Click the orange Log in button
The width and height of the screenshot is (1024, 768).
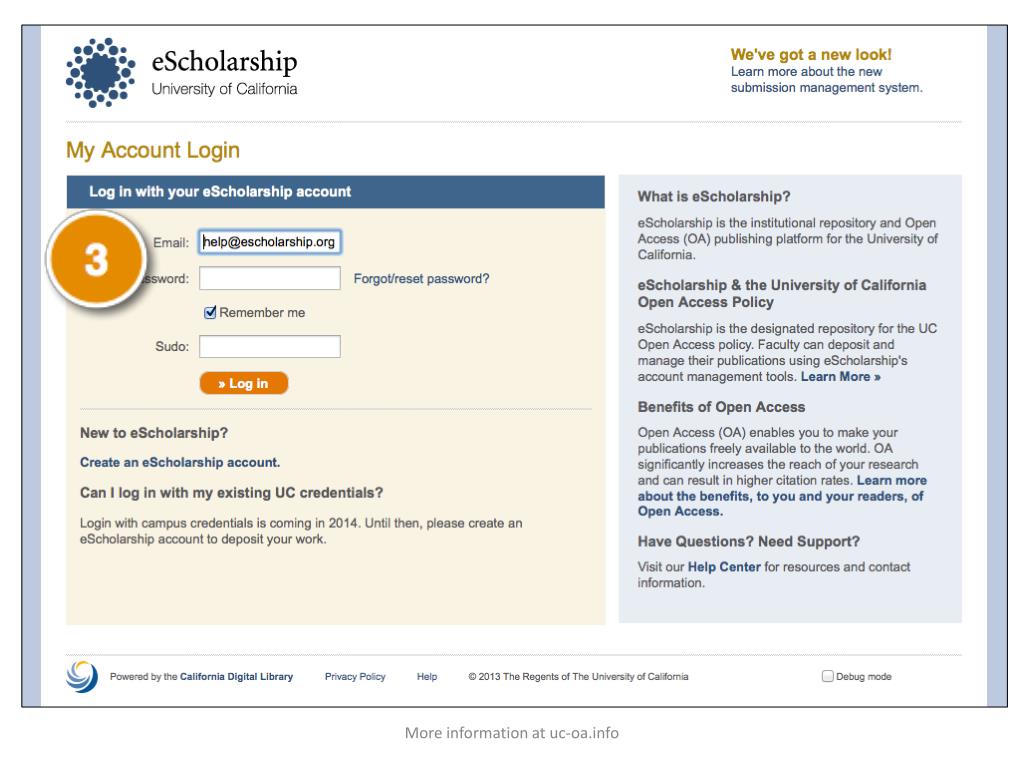tap(244, 383)
